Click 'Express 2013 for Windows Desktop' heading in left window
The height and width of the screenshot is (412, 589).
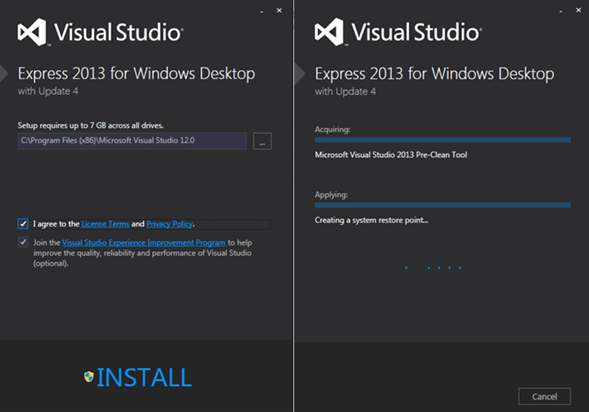tap(136, 74)
